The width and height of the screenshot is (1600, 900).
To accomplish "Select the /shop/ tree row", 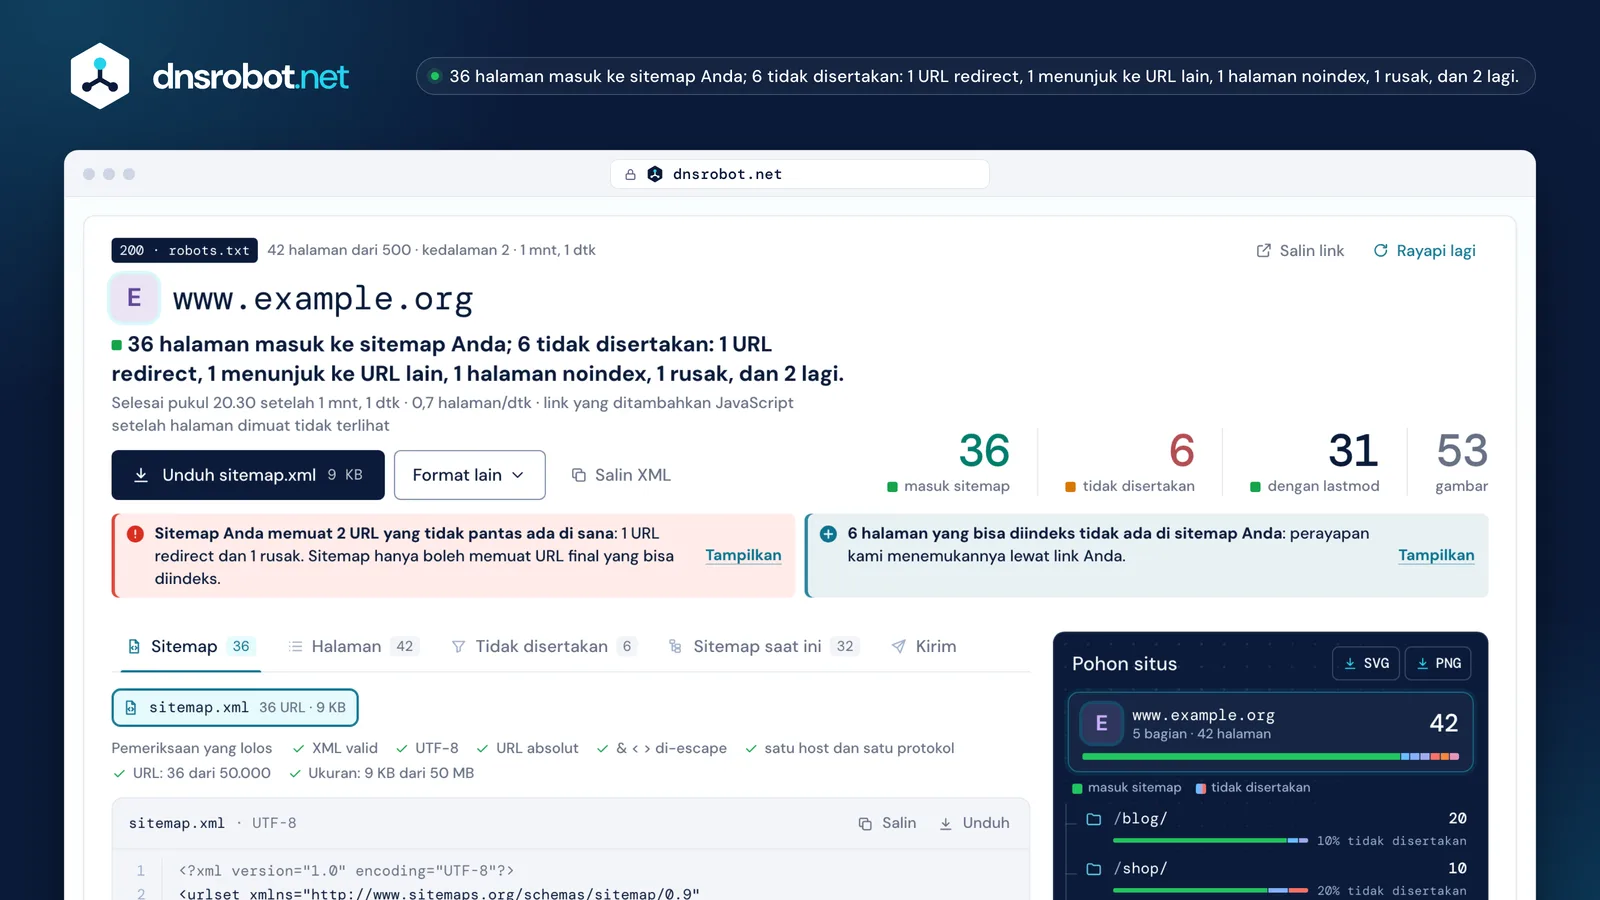I will 1277,878.
